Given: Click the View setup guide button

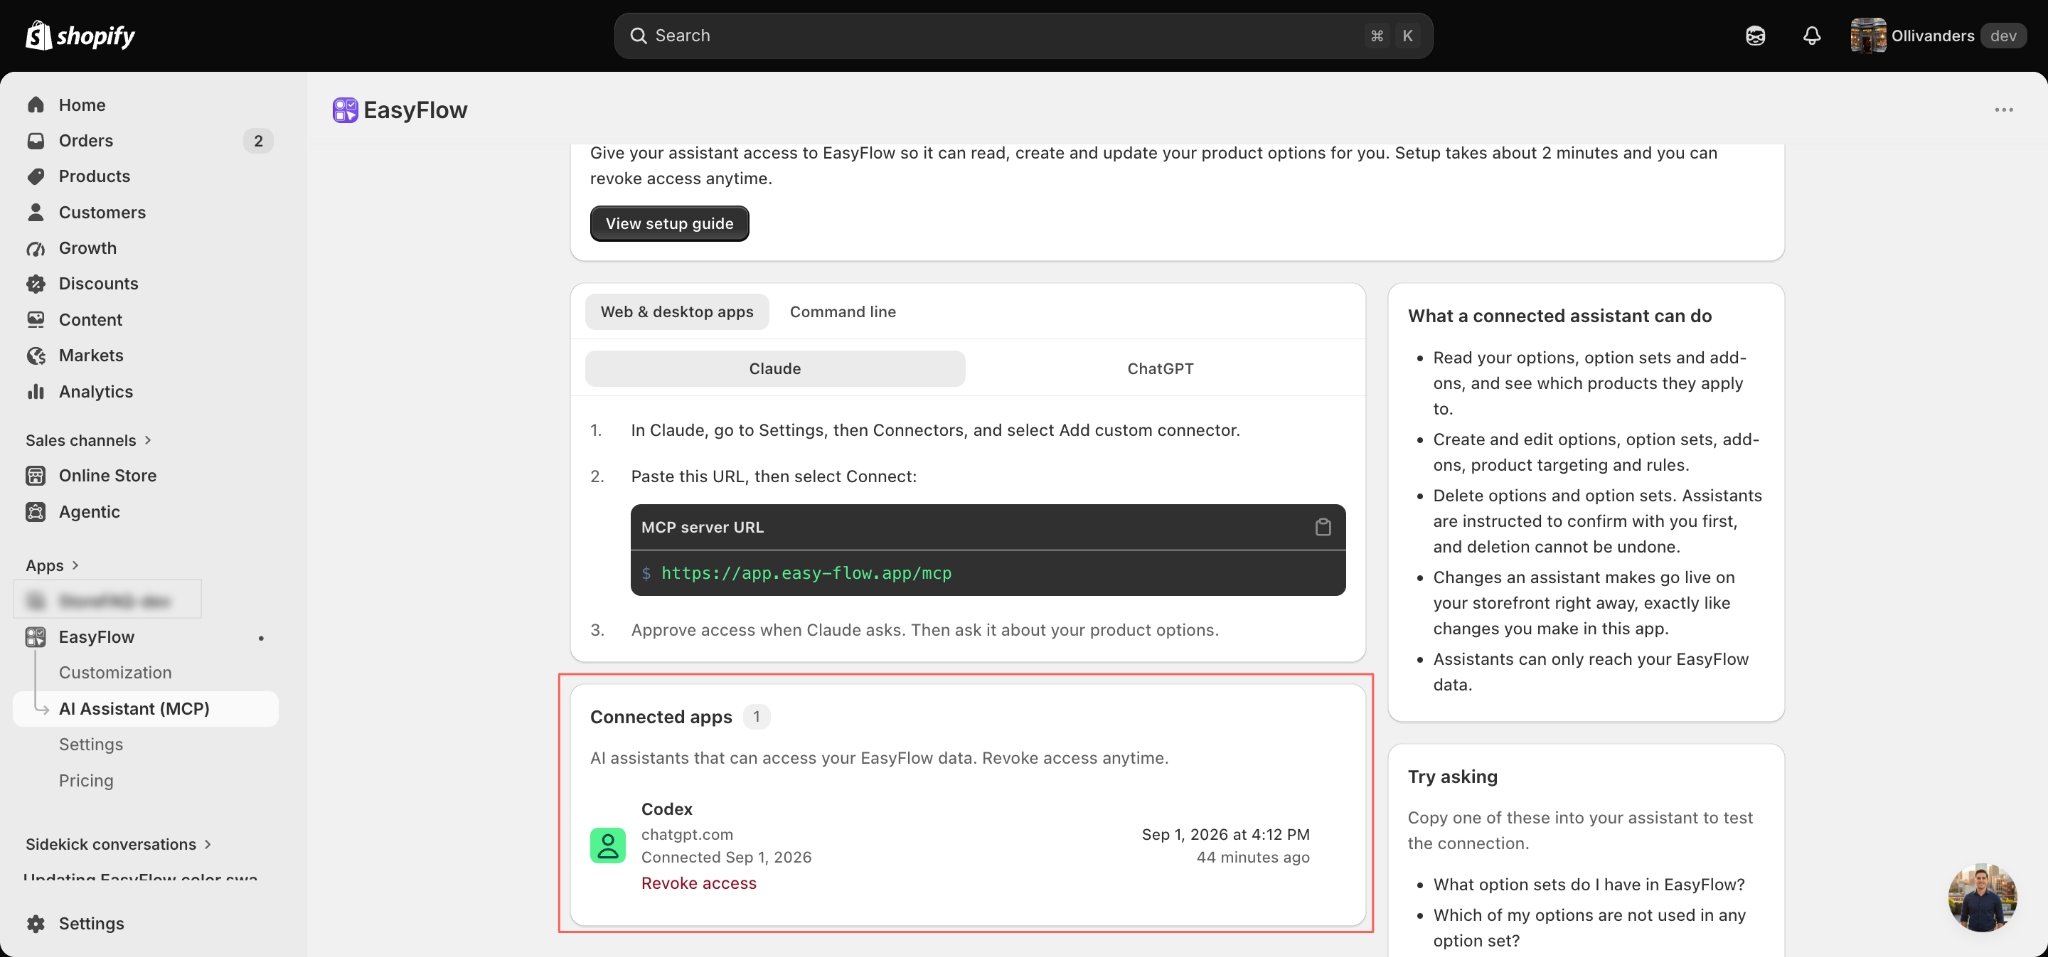Looking at the screenshot, I should tap(669, 224).
